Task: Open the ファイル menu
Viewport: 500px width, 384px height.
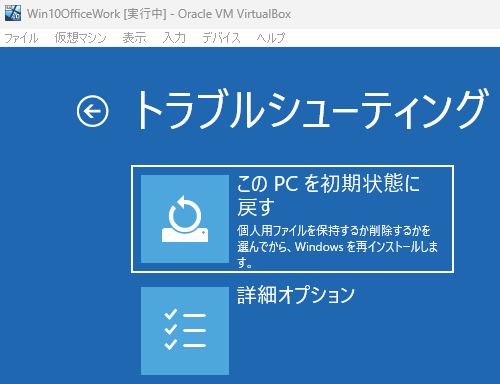Action: pyautogui.click(x=21, y=38)
